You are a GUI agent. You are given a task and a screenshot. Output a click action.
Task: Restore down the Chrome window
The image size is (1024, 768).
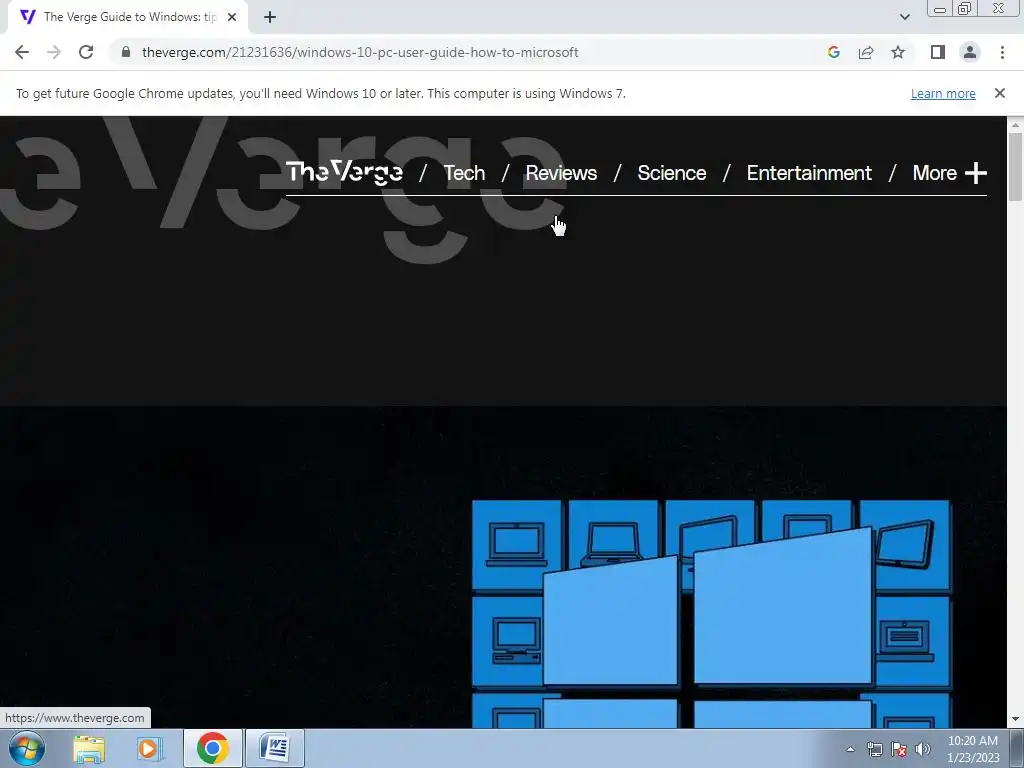point(965,8)
